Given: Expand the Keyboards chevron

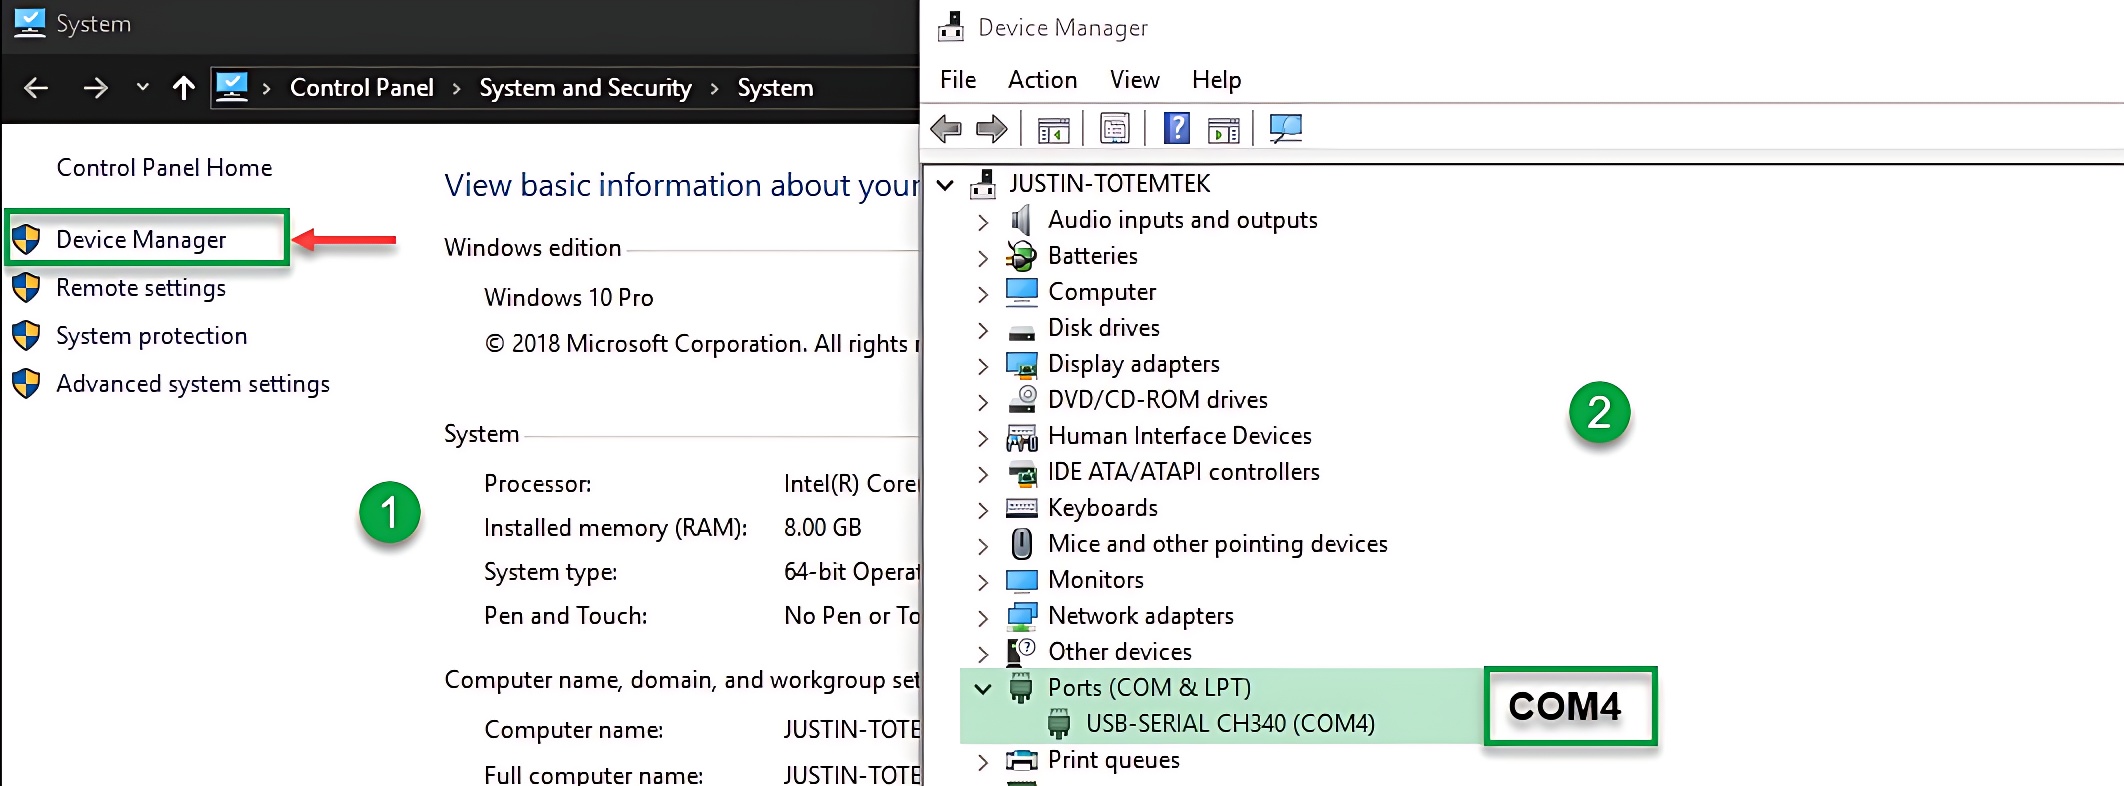Looking at the screenshot, I should pos(983,510).
